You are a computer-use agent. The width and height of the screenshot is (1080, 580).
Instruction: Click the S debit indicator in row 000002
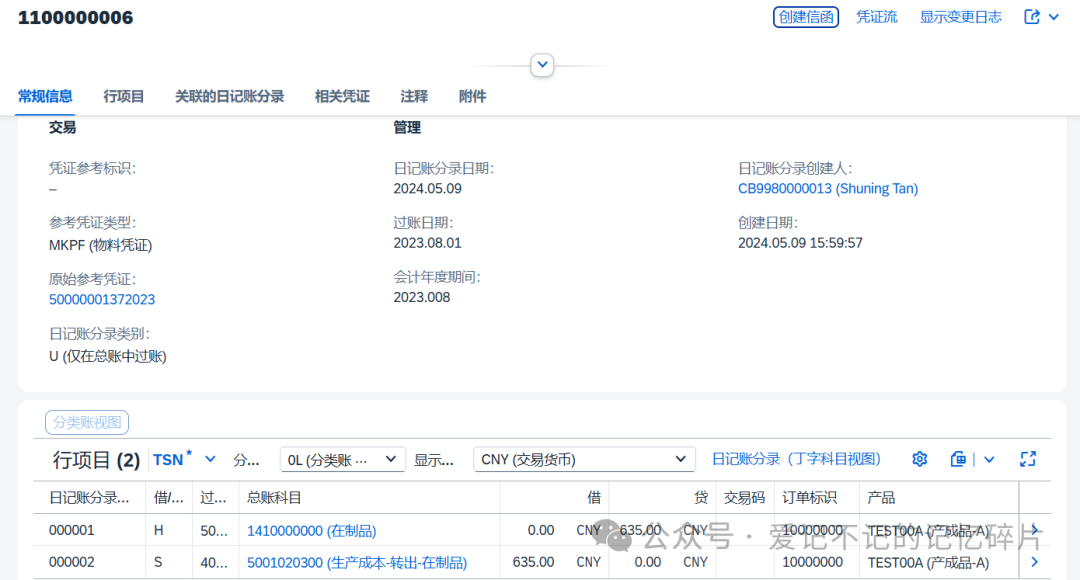(158, 562)
